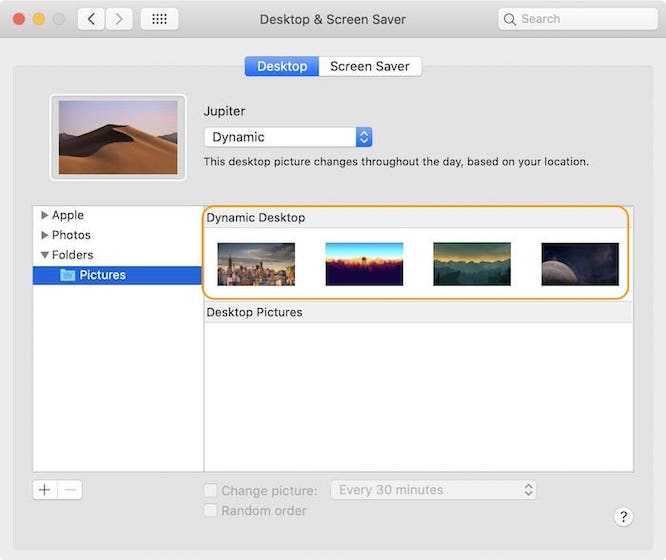
Task: Open the Dynamic appearance dropdown
Action: (x=288, y=137)
